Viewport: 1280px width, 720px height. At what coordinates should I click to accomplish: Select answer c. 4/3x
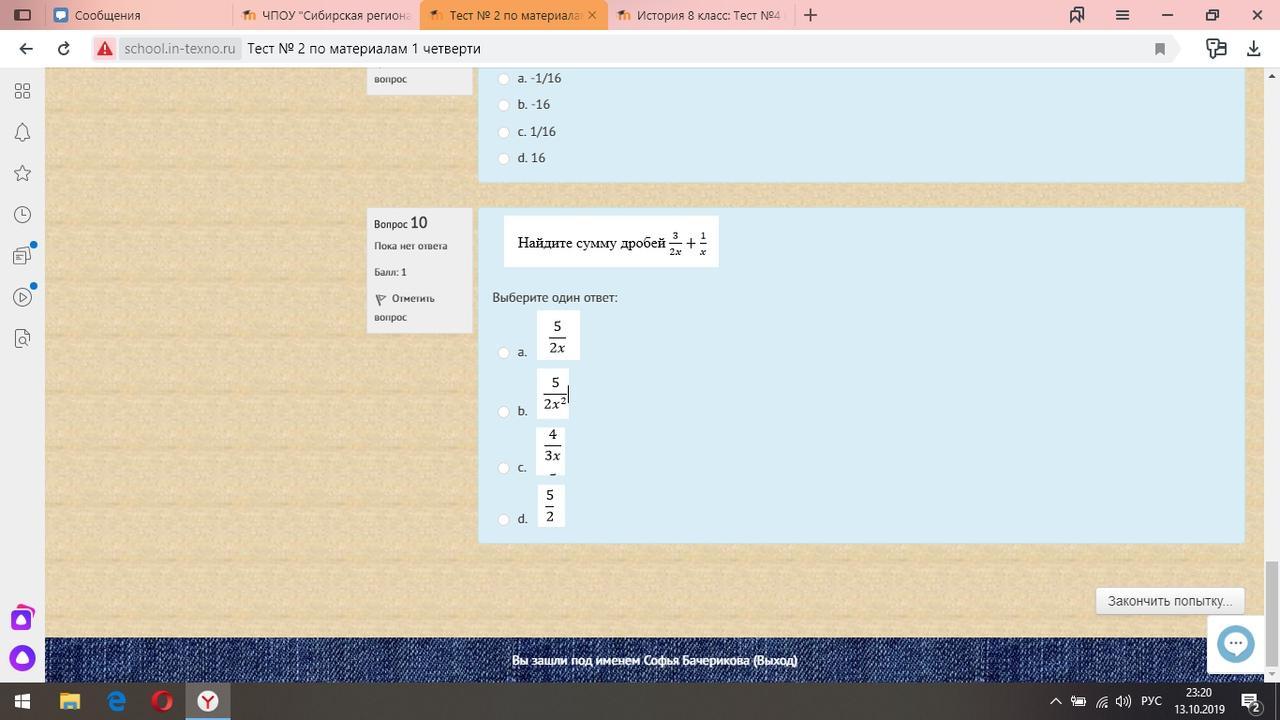(x=504, y=468)
